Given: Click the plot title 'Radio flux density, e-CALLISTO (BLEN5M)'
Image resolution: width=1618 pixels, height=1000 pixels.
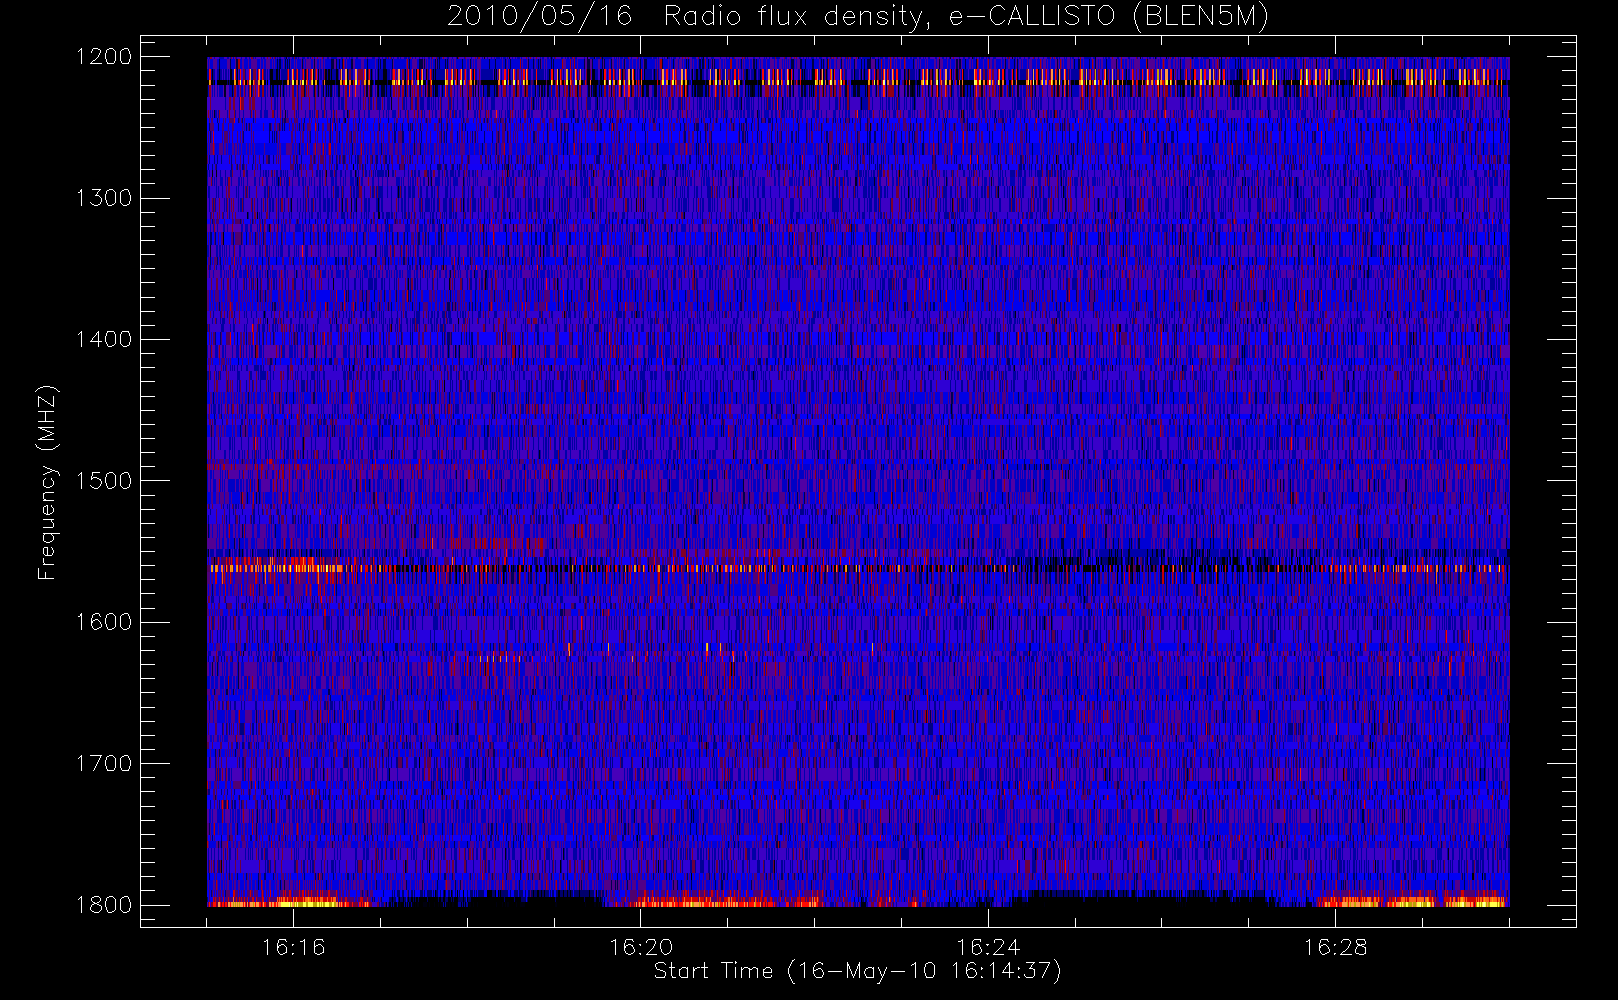Looking at the screenshot, I should point(966,17).
